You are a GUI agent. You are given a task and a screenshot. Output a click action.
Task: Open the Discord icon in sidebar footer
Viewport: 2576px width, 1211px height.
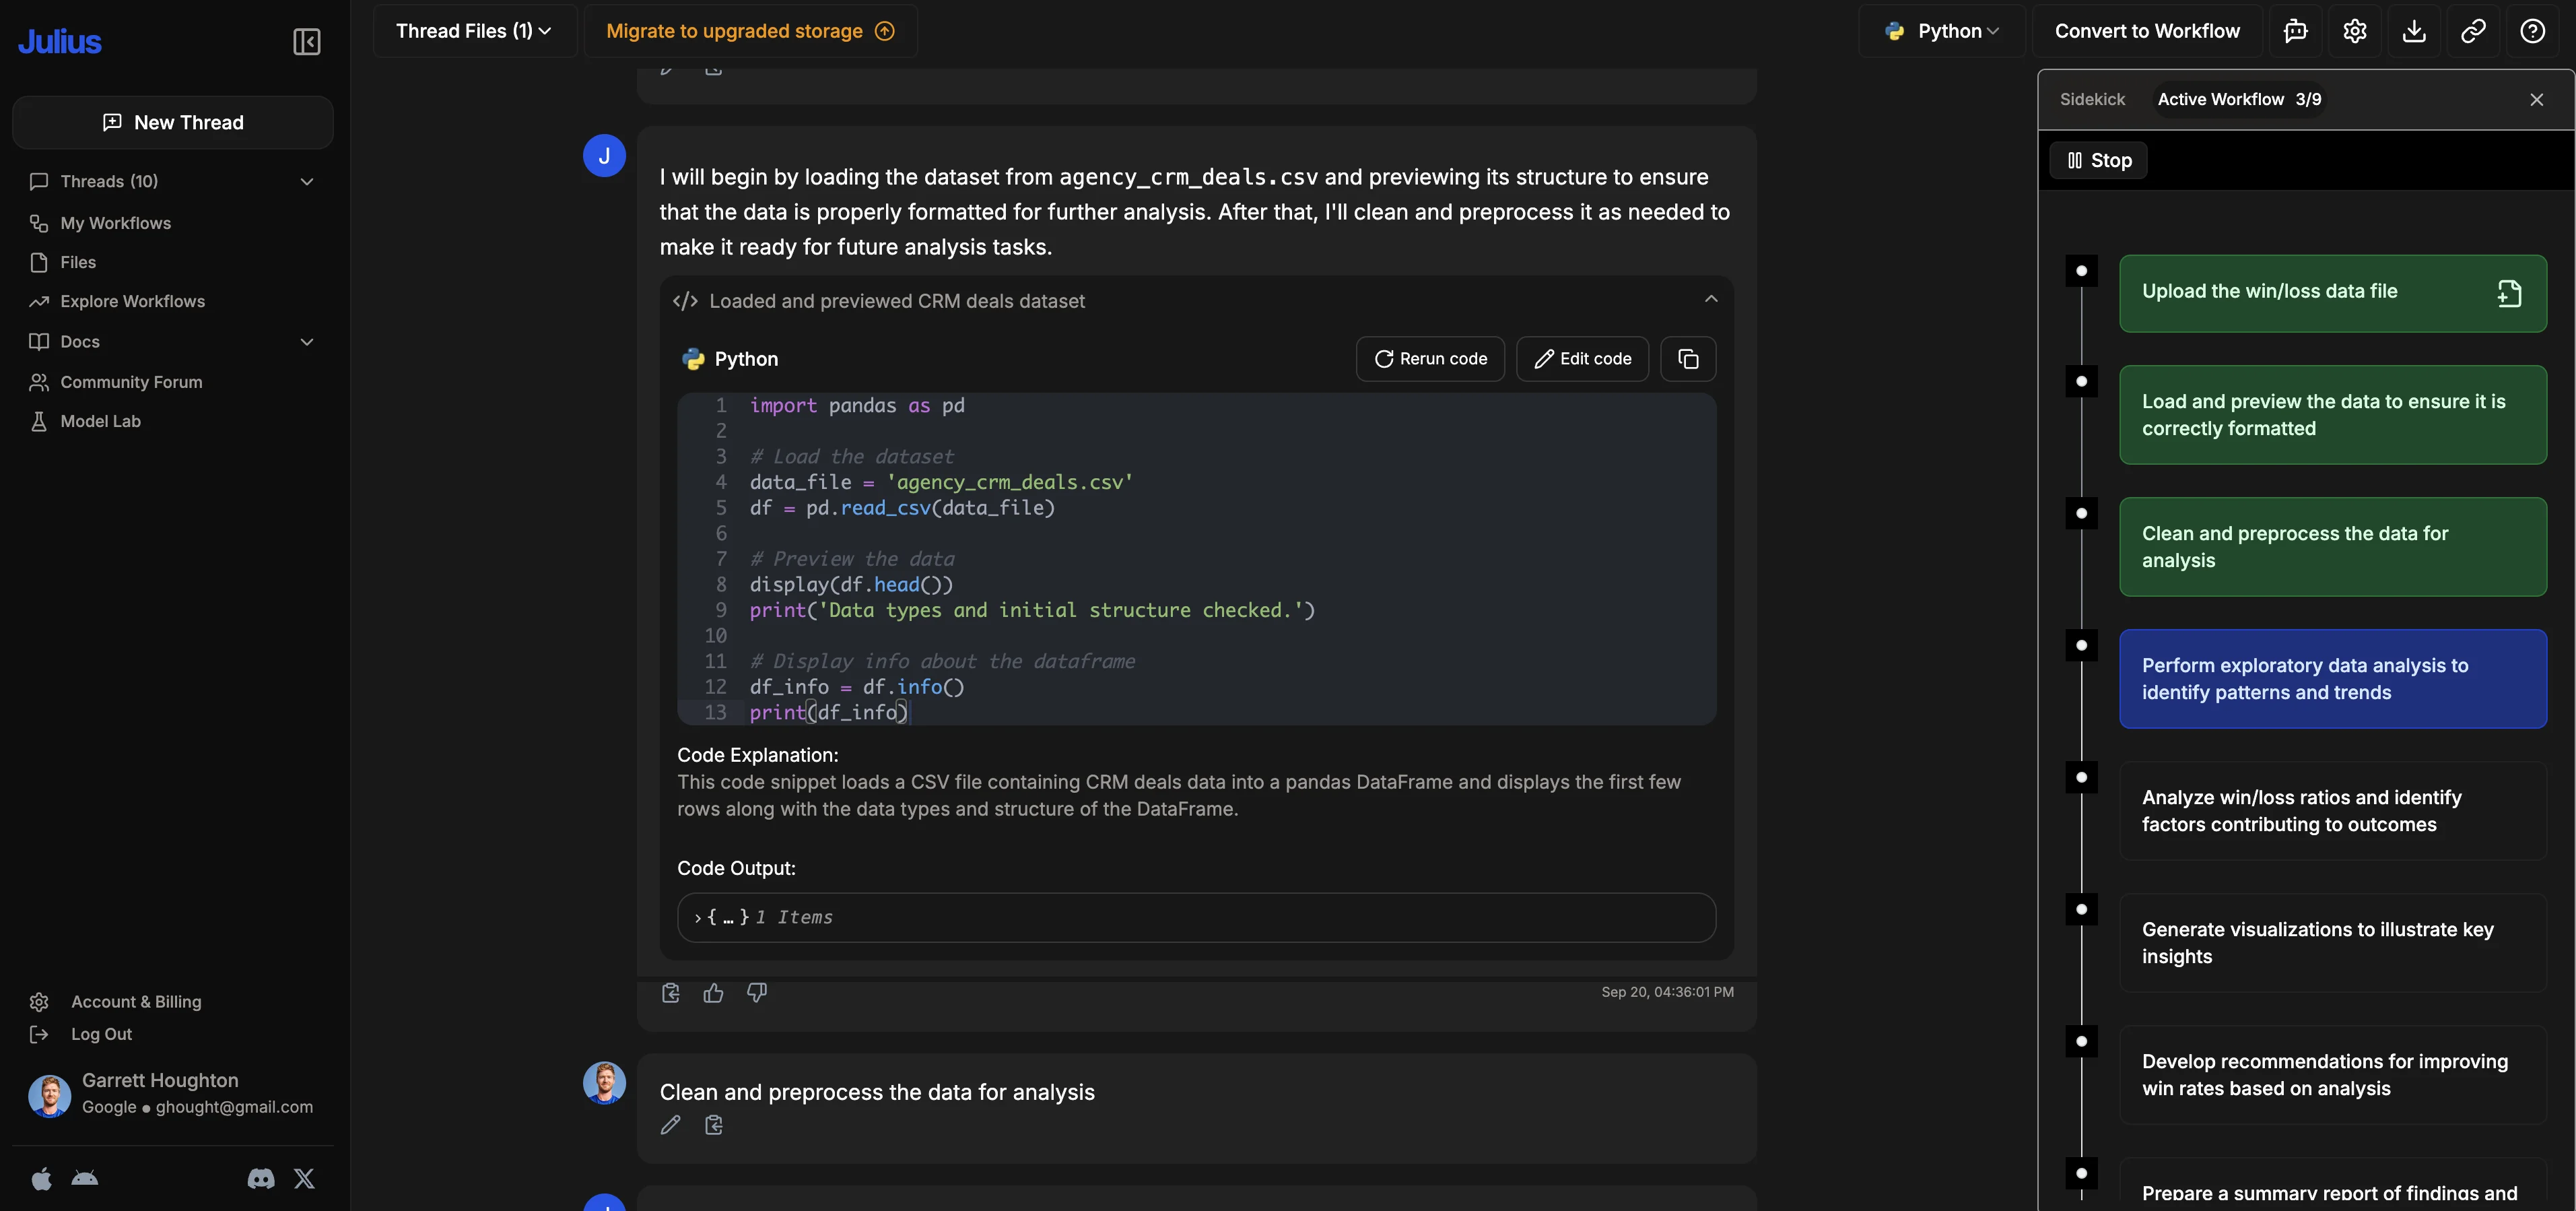point(260,1179)
